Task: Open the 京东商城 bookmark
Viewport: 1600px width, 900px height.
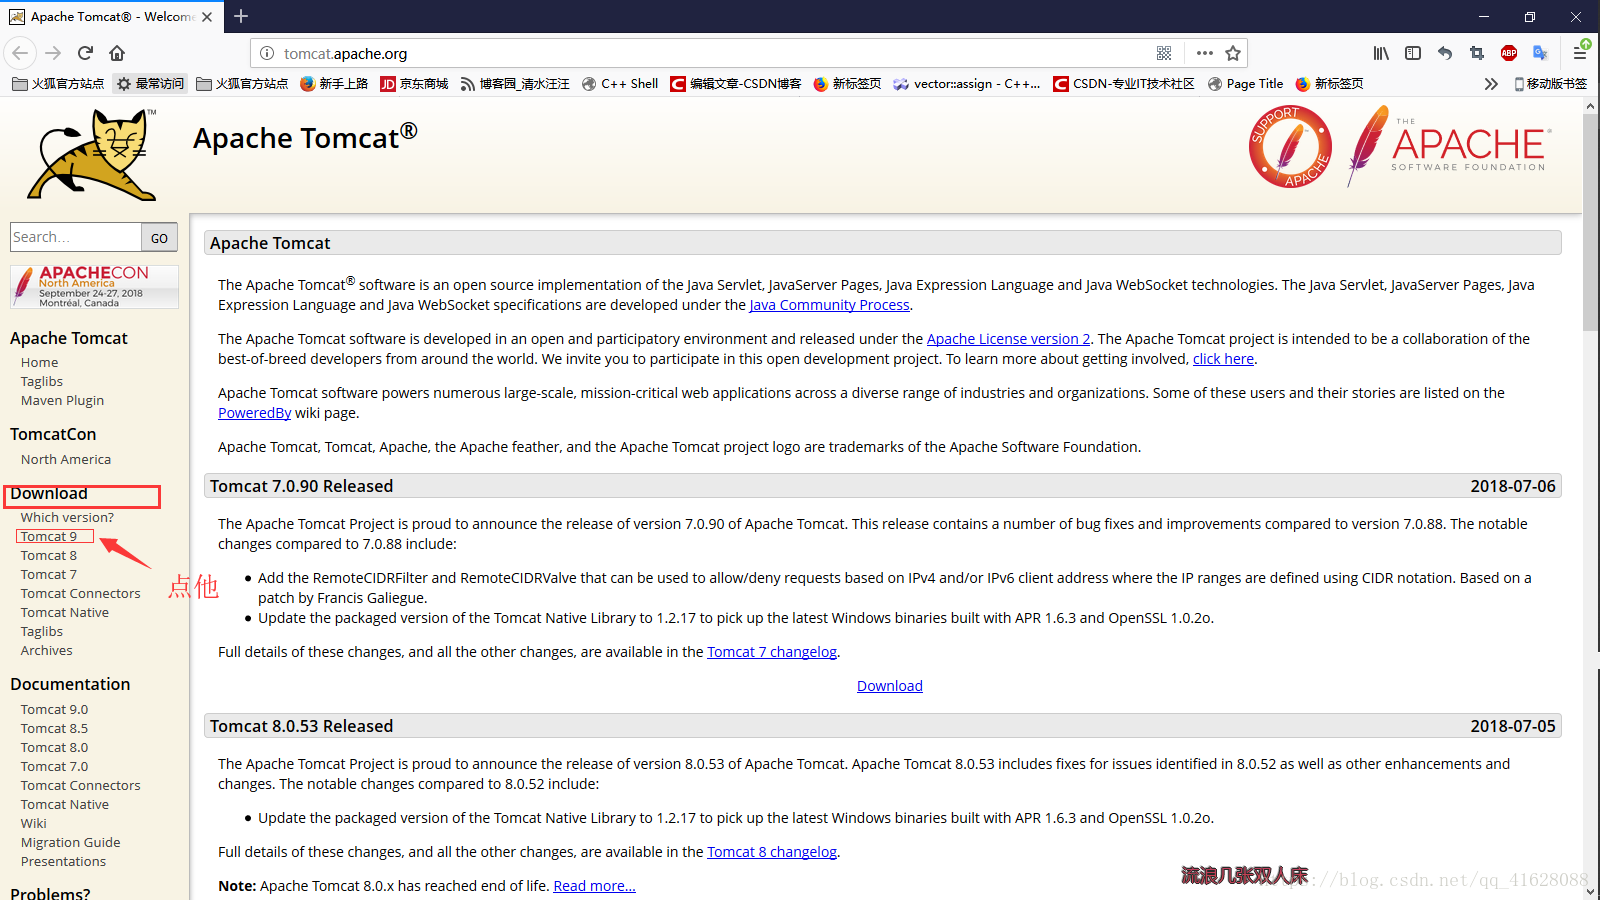Action: [414, 84]
